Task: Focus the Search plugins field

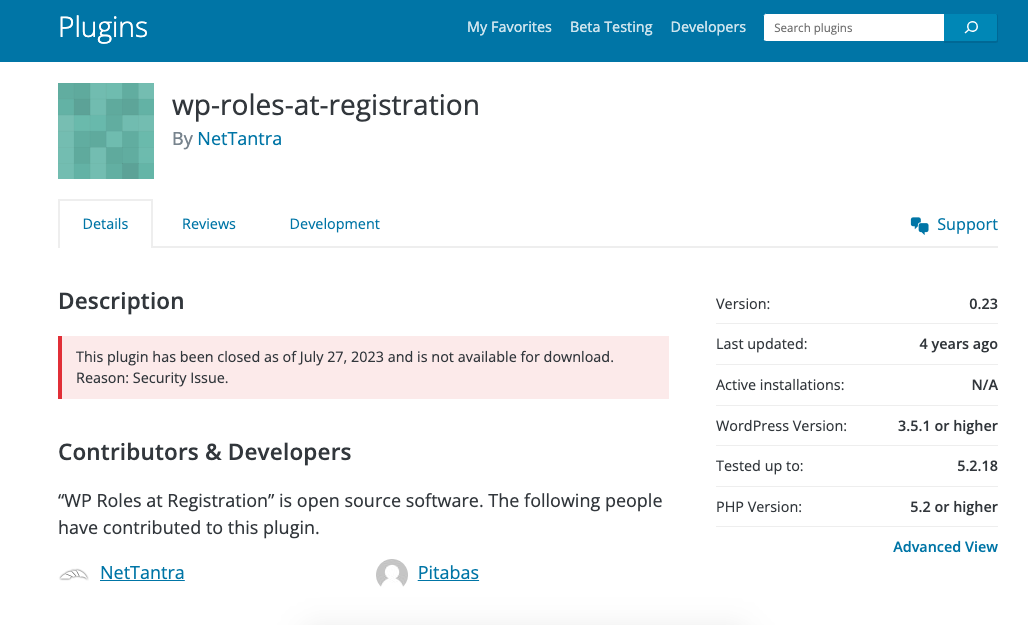Action: coord(853,28)
